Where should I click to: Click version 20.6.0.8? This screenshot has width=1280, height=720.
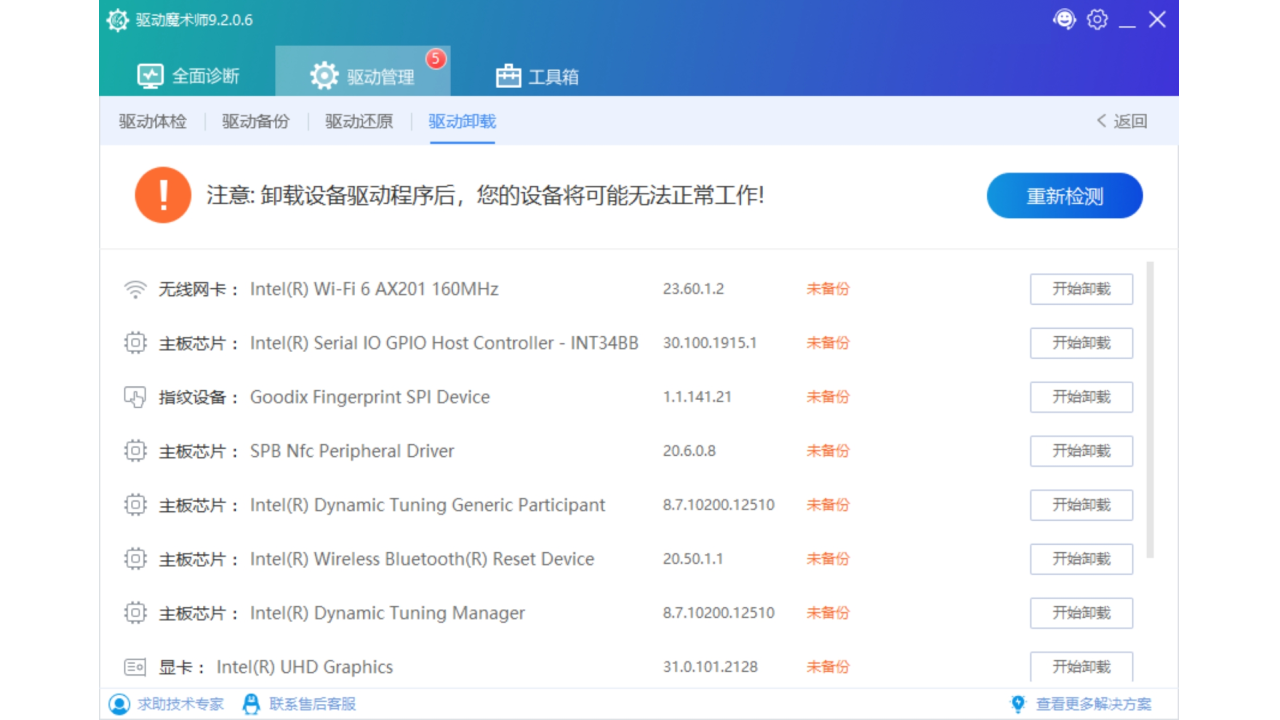(689, 451)
